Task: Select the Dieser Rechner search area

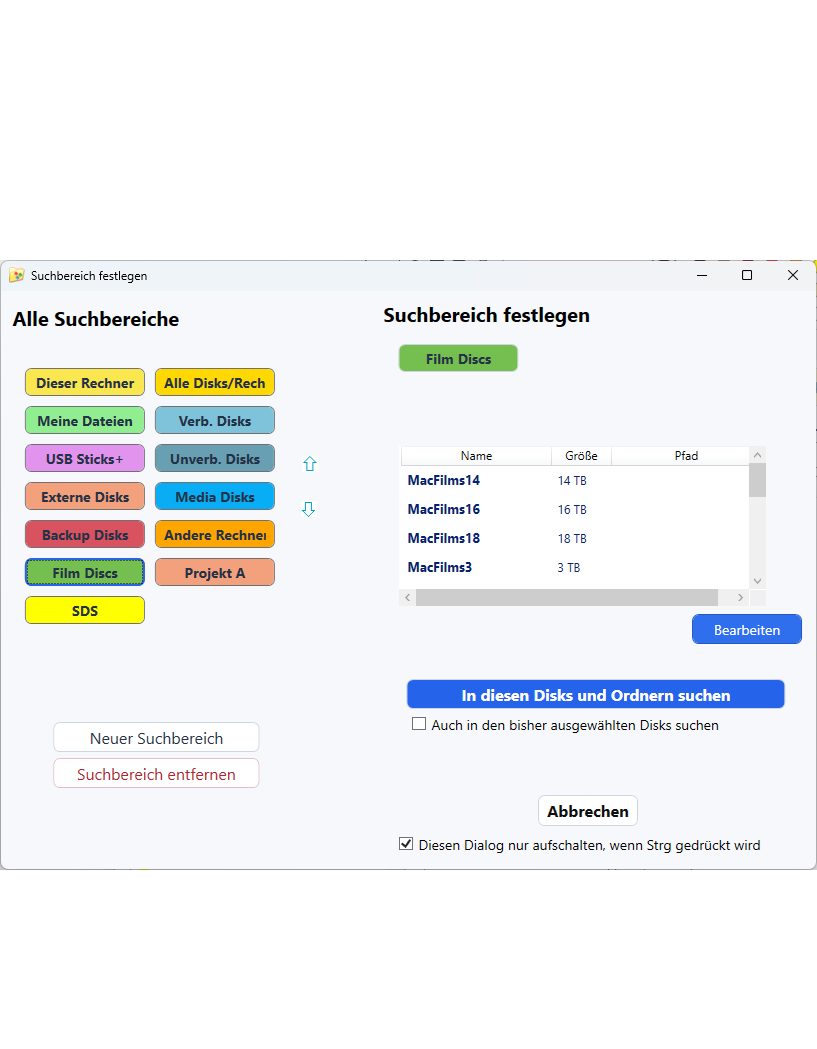Action: coord(85,383)
